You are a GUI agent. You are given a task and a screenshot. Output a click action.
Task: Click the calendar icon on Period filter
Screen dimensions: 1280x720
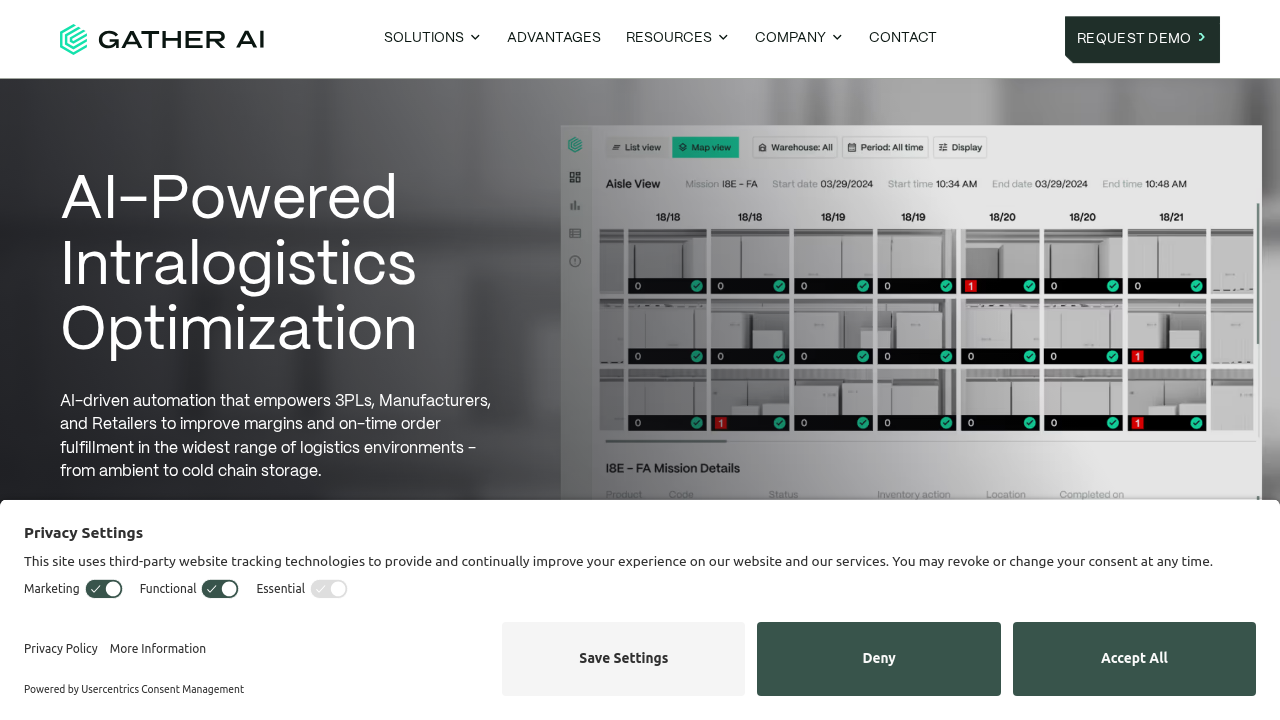pyautogui.click(x=852, y=147)
